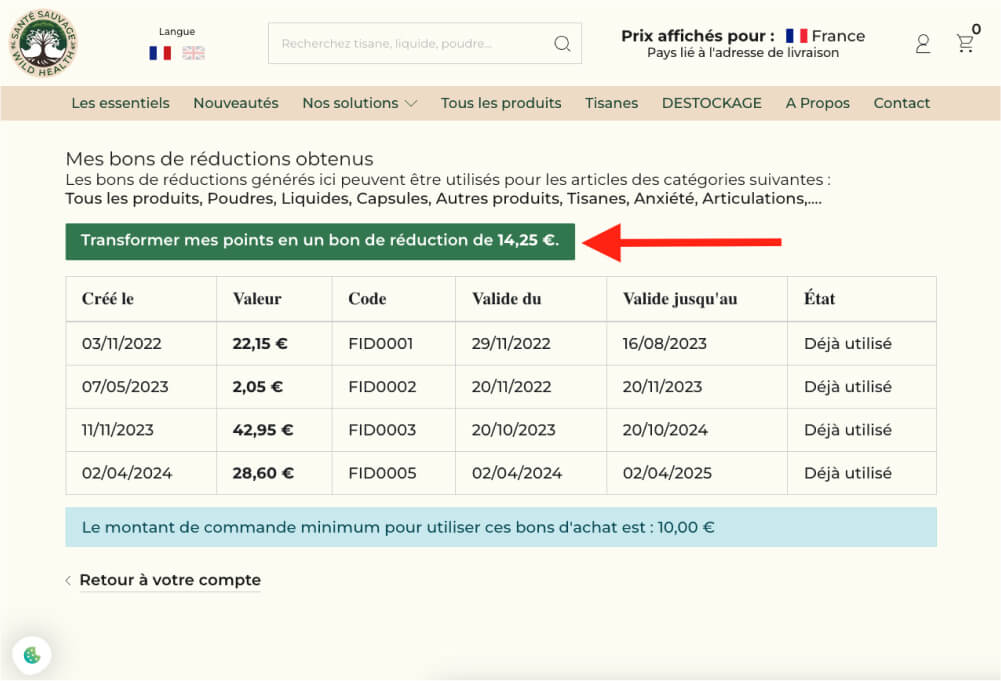The image size is (1001, 681).
Task: Click the Valide jusqu'au column header
Action: (680, 299)
